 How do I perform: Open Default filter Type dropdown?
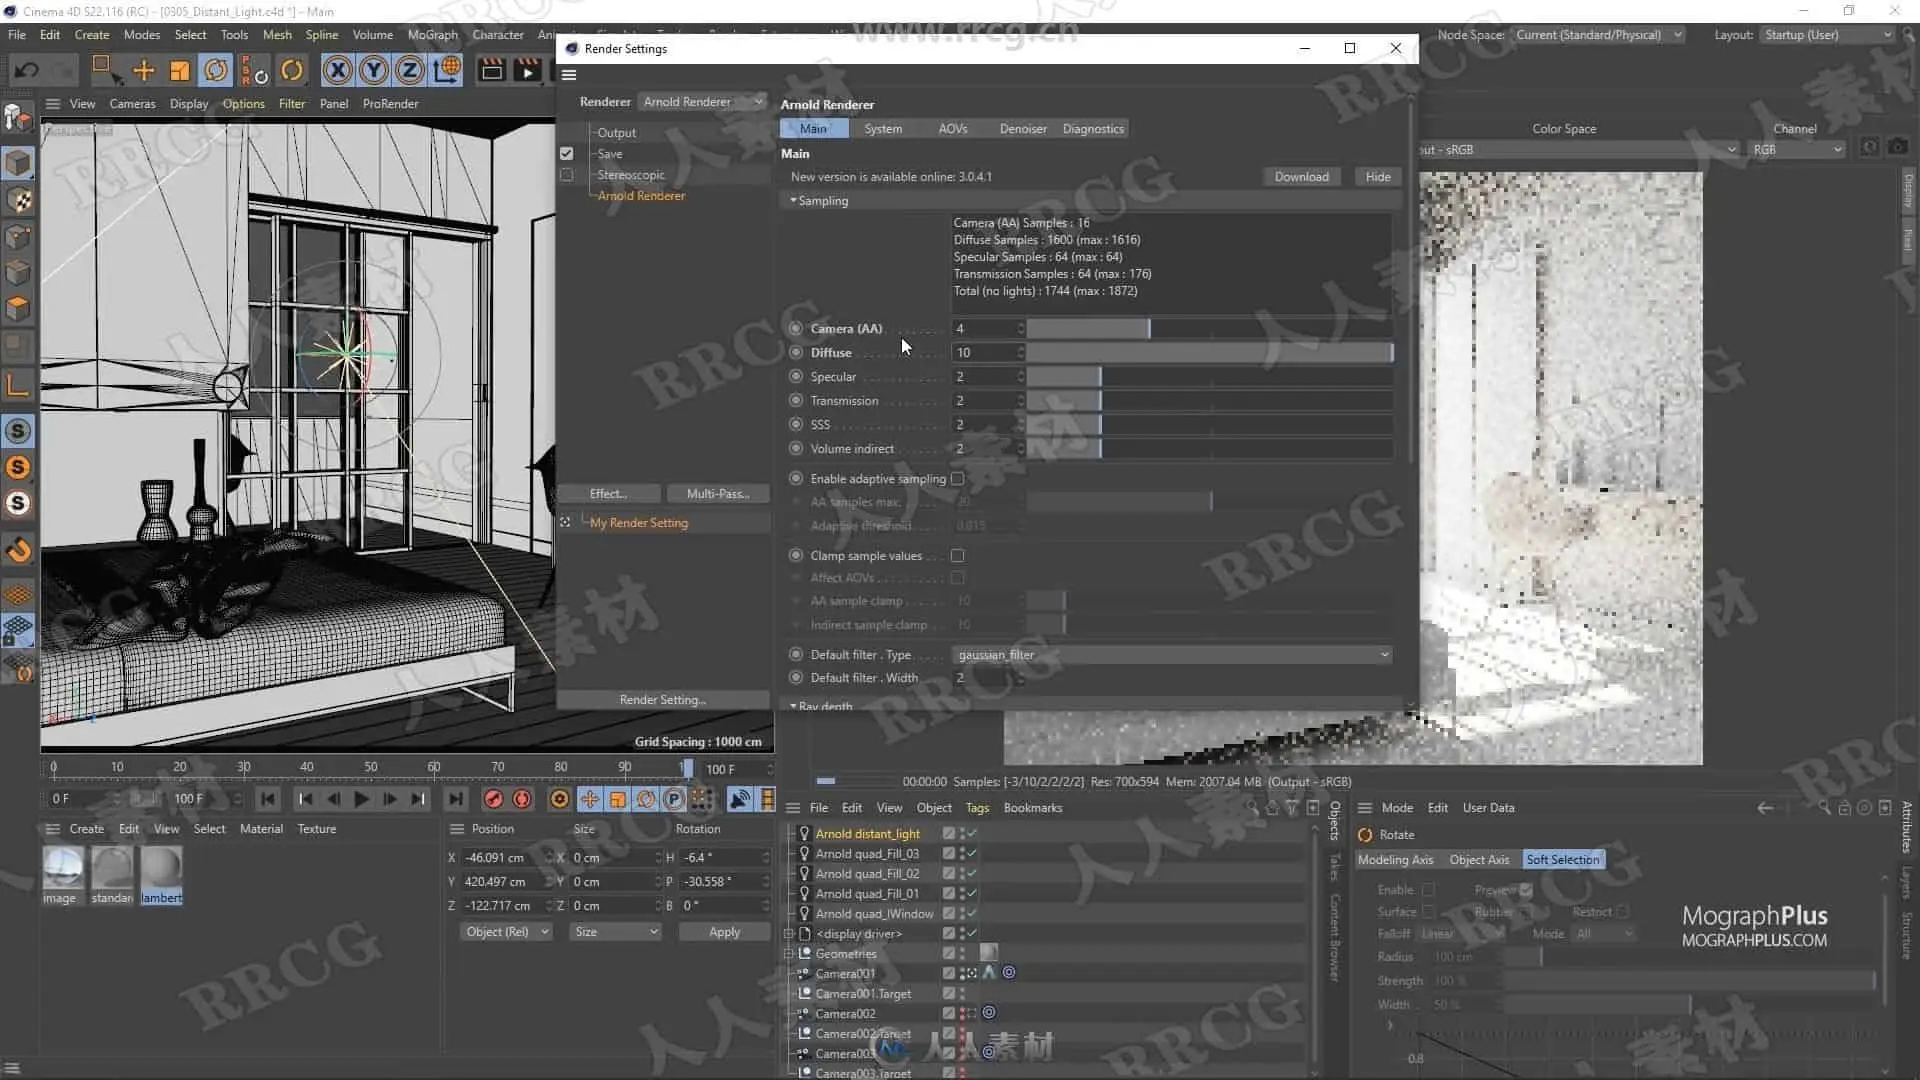click(1172, 655)
